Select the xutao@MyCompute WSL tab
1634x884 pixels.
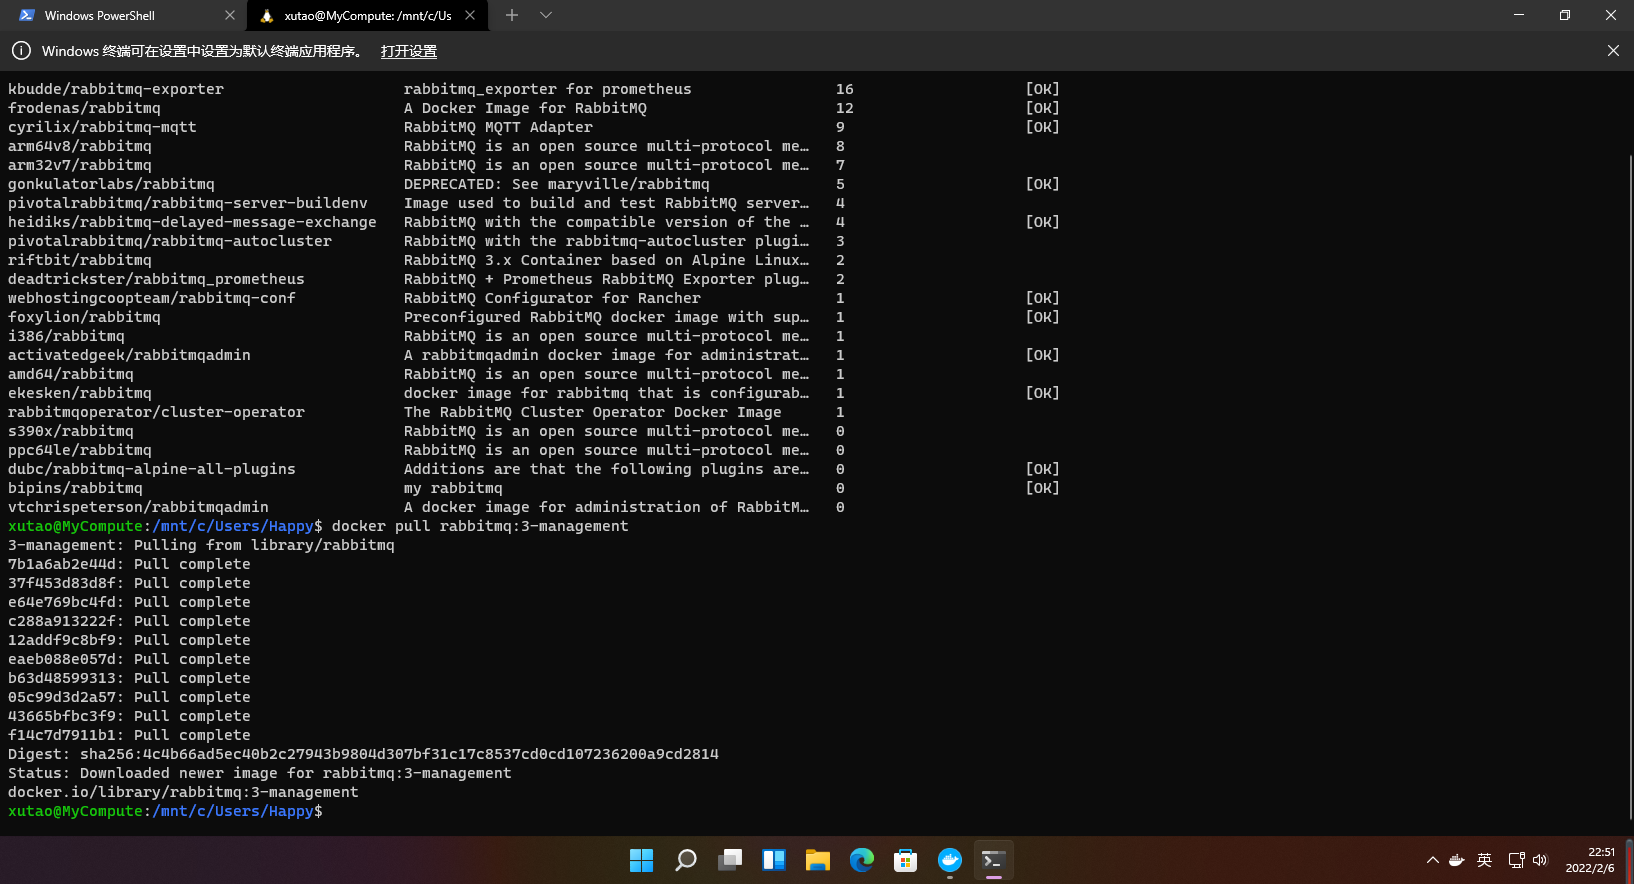click(x=366, y=16)
